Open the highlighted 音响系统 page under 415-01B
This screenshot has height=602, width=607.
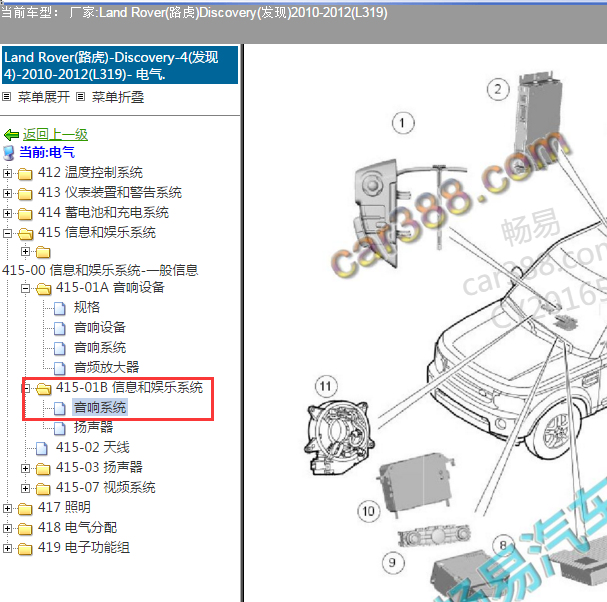coord(100,408)
